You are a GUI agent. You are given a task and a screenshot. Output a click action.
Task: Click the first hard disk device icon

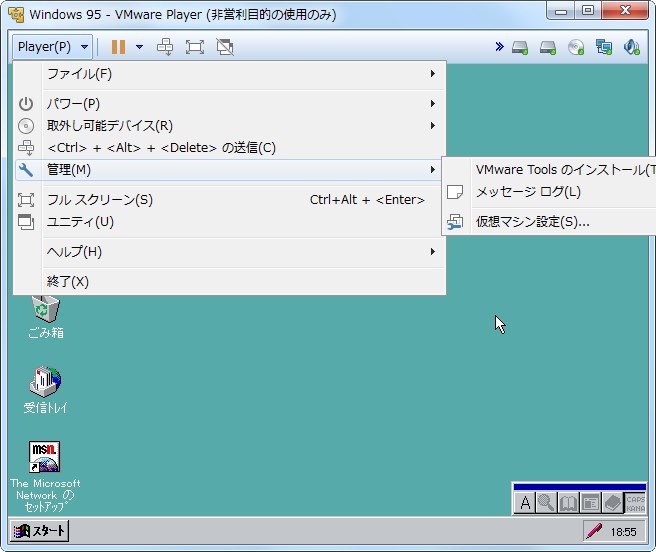(x=520, y=47)
